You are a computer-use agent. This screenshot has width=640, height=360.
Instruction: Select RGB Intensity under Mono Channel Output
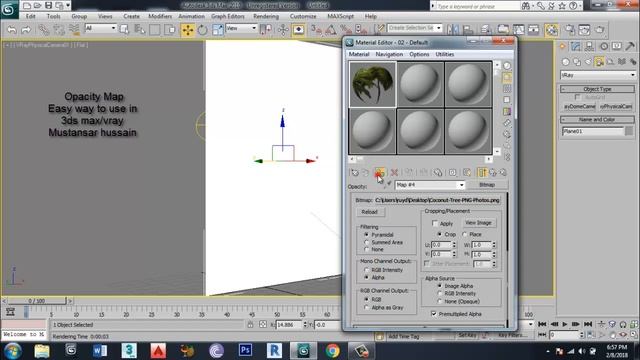pyautogui.click(x=367, y=270)
